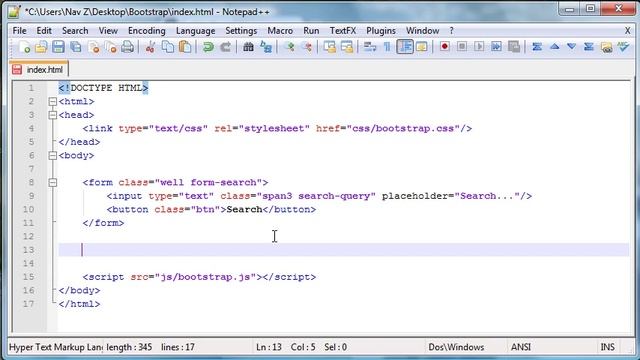Open the TextFX menu
The width and height of the screenshot is (640, 360).
click(343, 31)
